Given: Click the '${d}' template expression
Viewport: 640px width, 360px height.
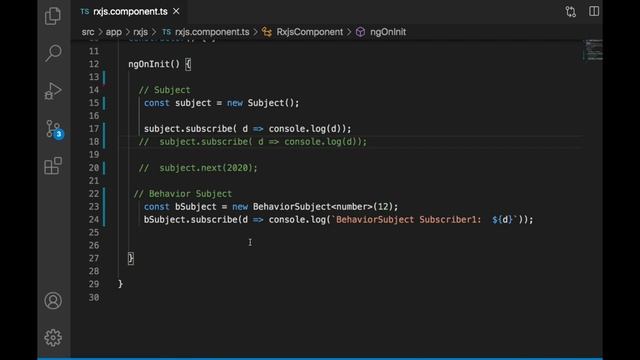Looking at the screenshot, I should (x=502, y=220).
